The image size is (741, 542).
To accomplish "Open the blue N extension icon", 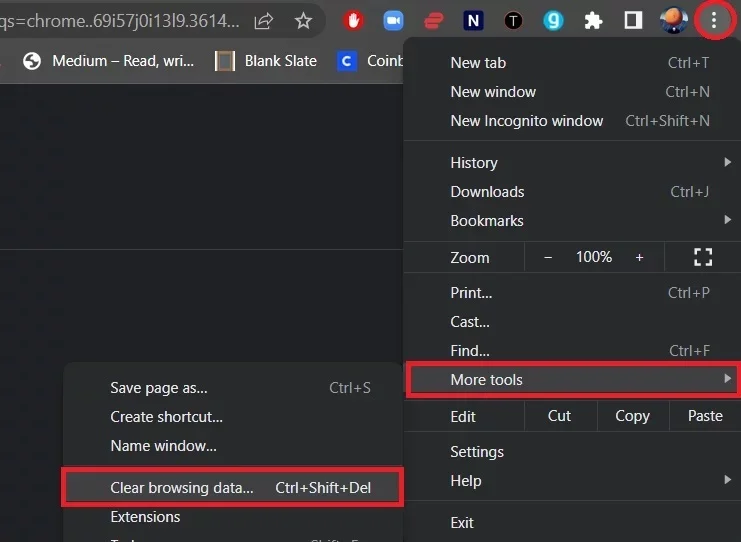I will point(473,21).
